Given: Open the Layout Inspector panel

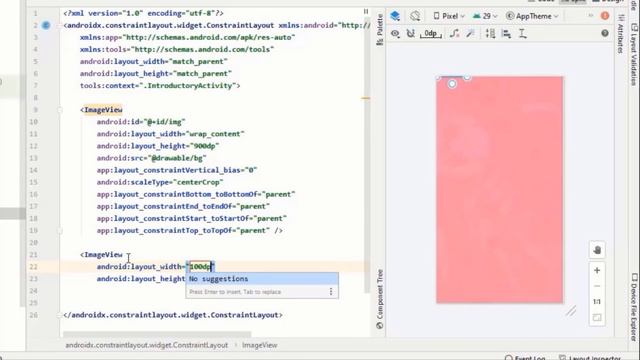Looking at the screenshot, I should coord(590,358).
